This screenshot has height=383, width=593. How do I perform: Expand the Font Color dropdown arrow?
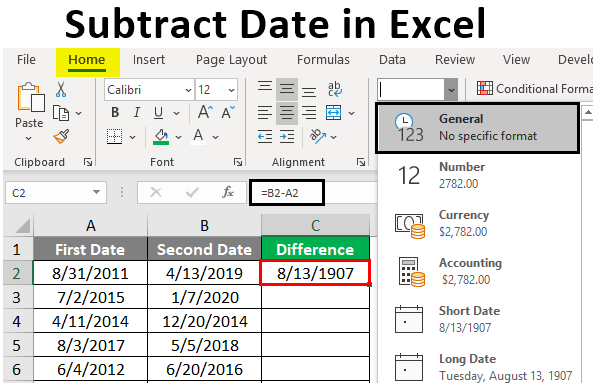(x=216, y=137)
